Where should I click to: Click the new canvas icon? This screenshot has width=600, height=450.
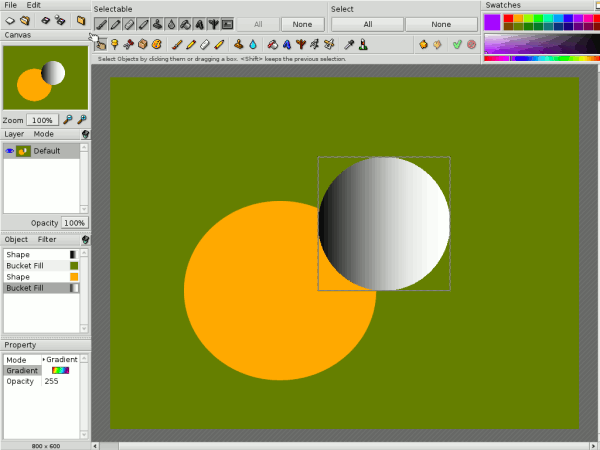pos(10,20)
